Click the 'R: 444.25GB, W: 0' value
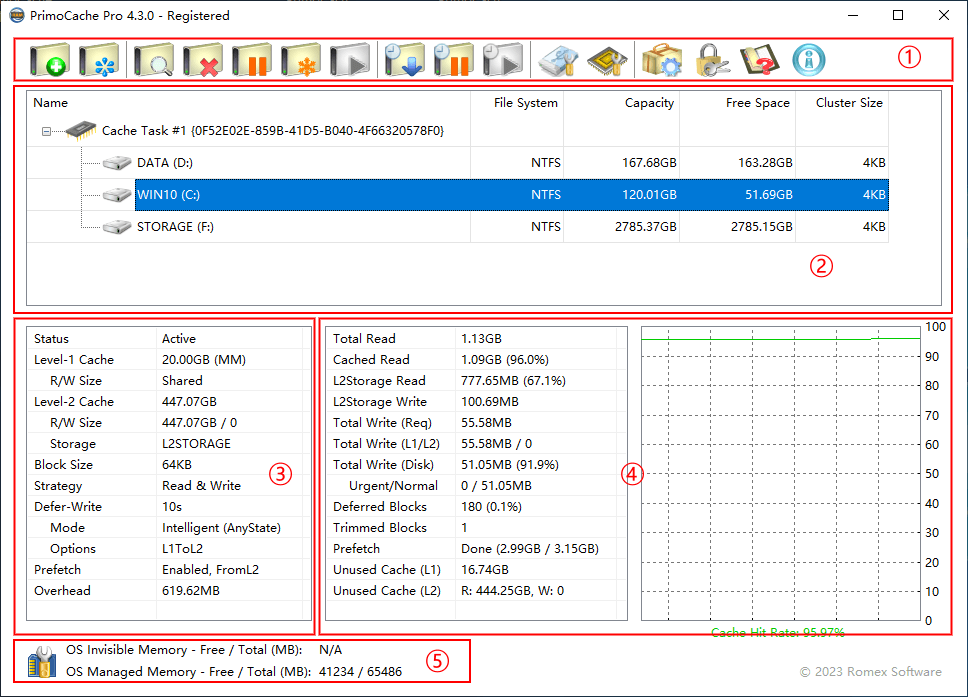 [x=512, y=590]
